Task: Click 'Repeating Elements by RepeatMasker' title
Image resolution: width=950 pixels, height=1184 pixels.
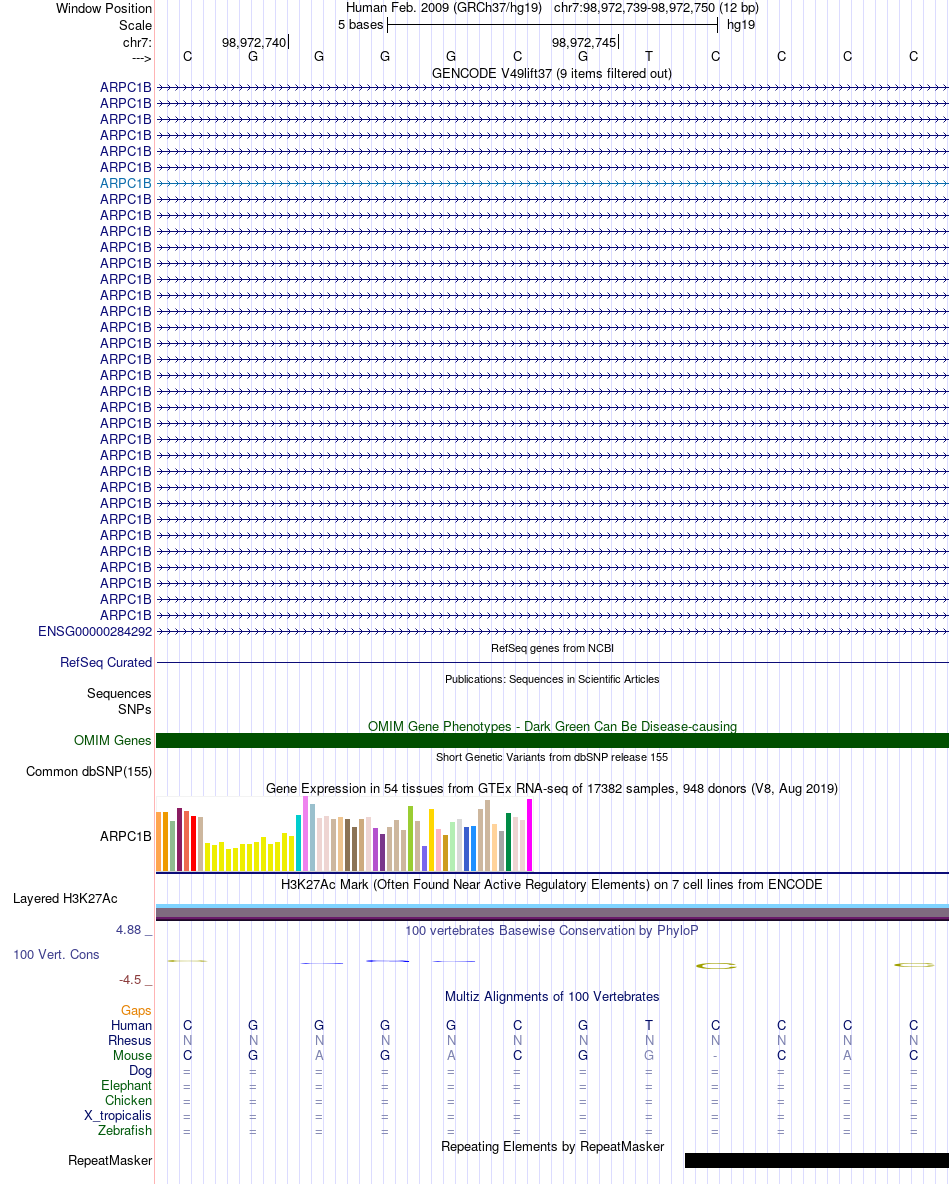Action: 552,1146
